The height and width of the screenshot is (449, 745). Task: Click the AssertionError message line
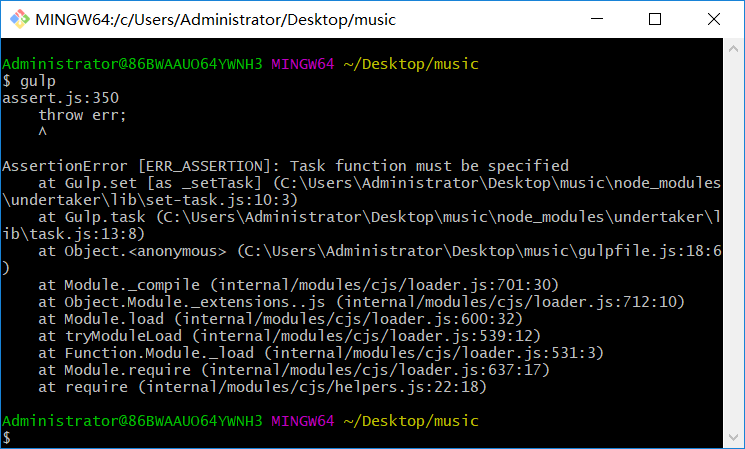[x=286, y=166]
